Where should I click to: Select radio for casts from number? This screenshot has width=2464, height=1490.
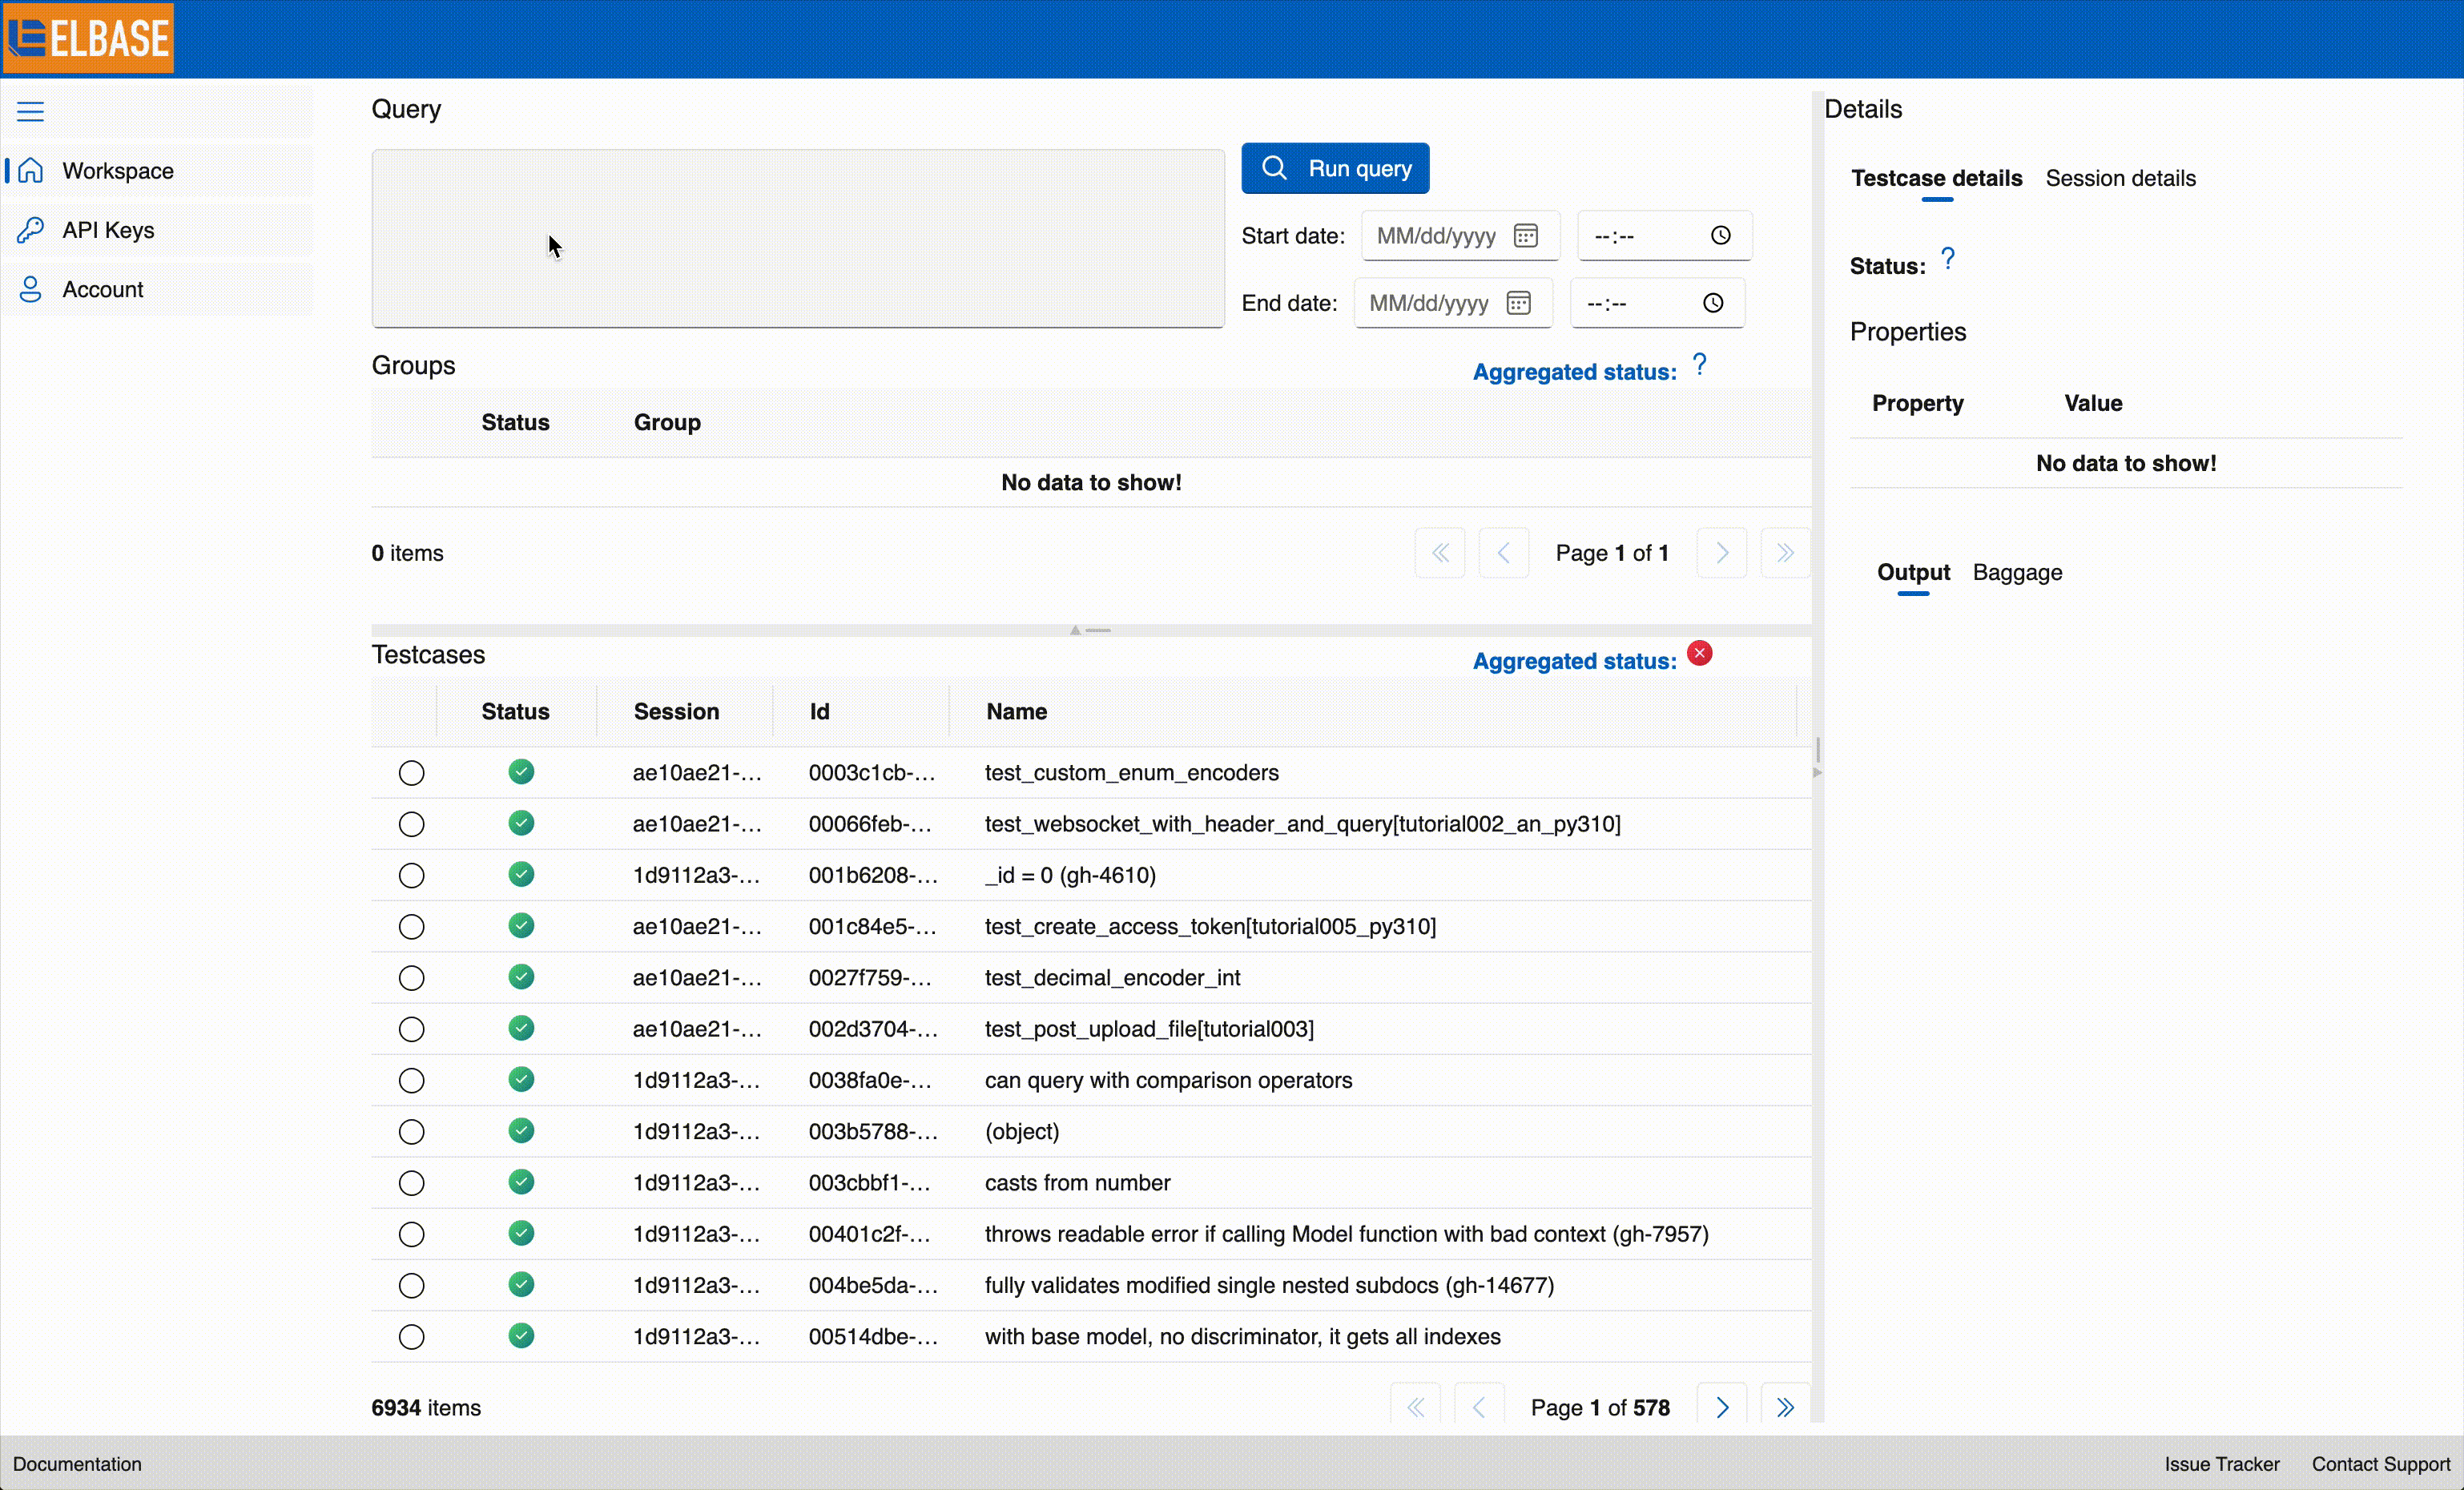pyautogui.click(x=411, y=1183)
